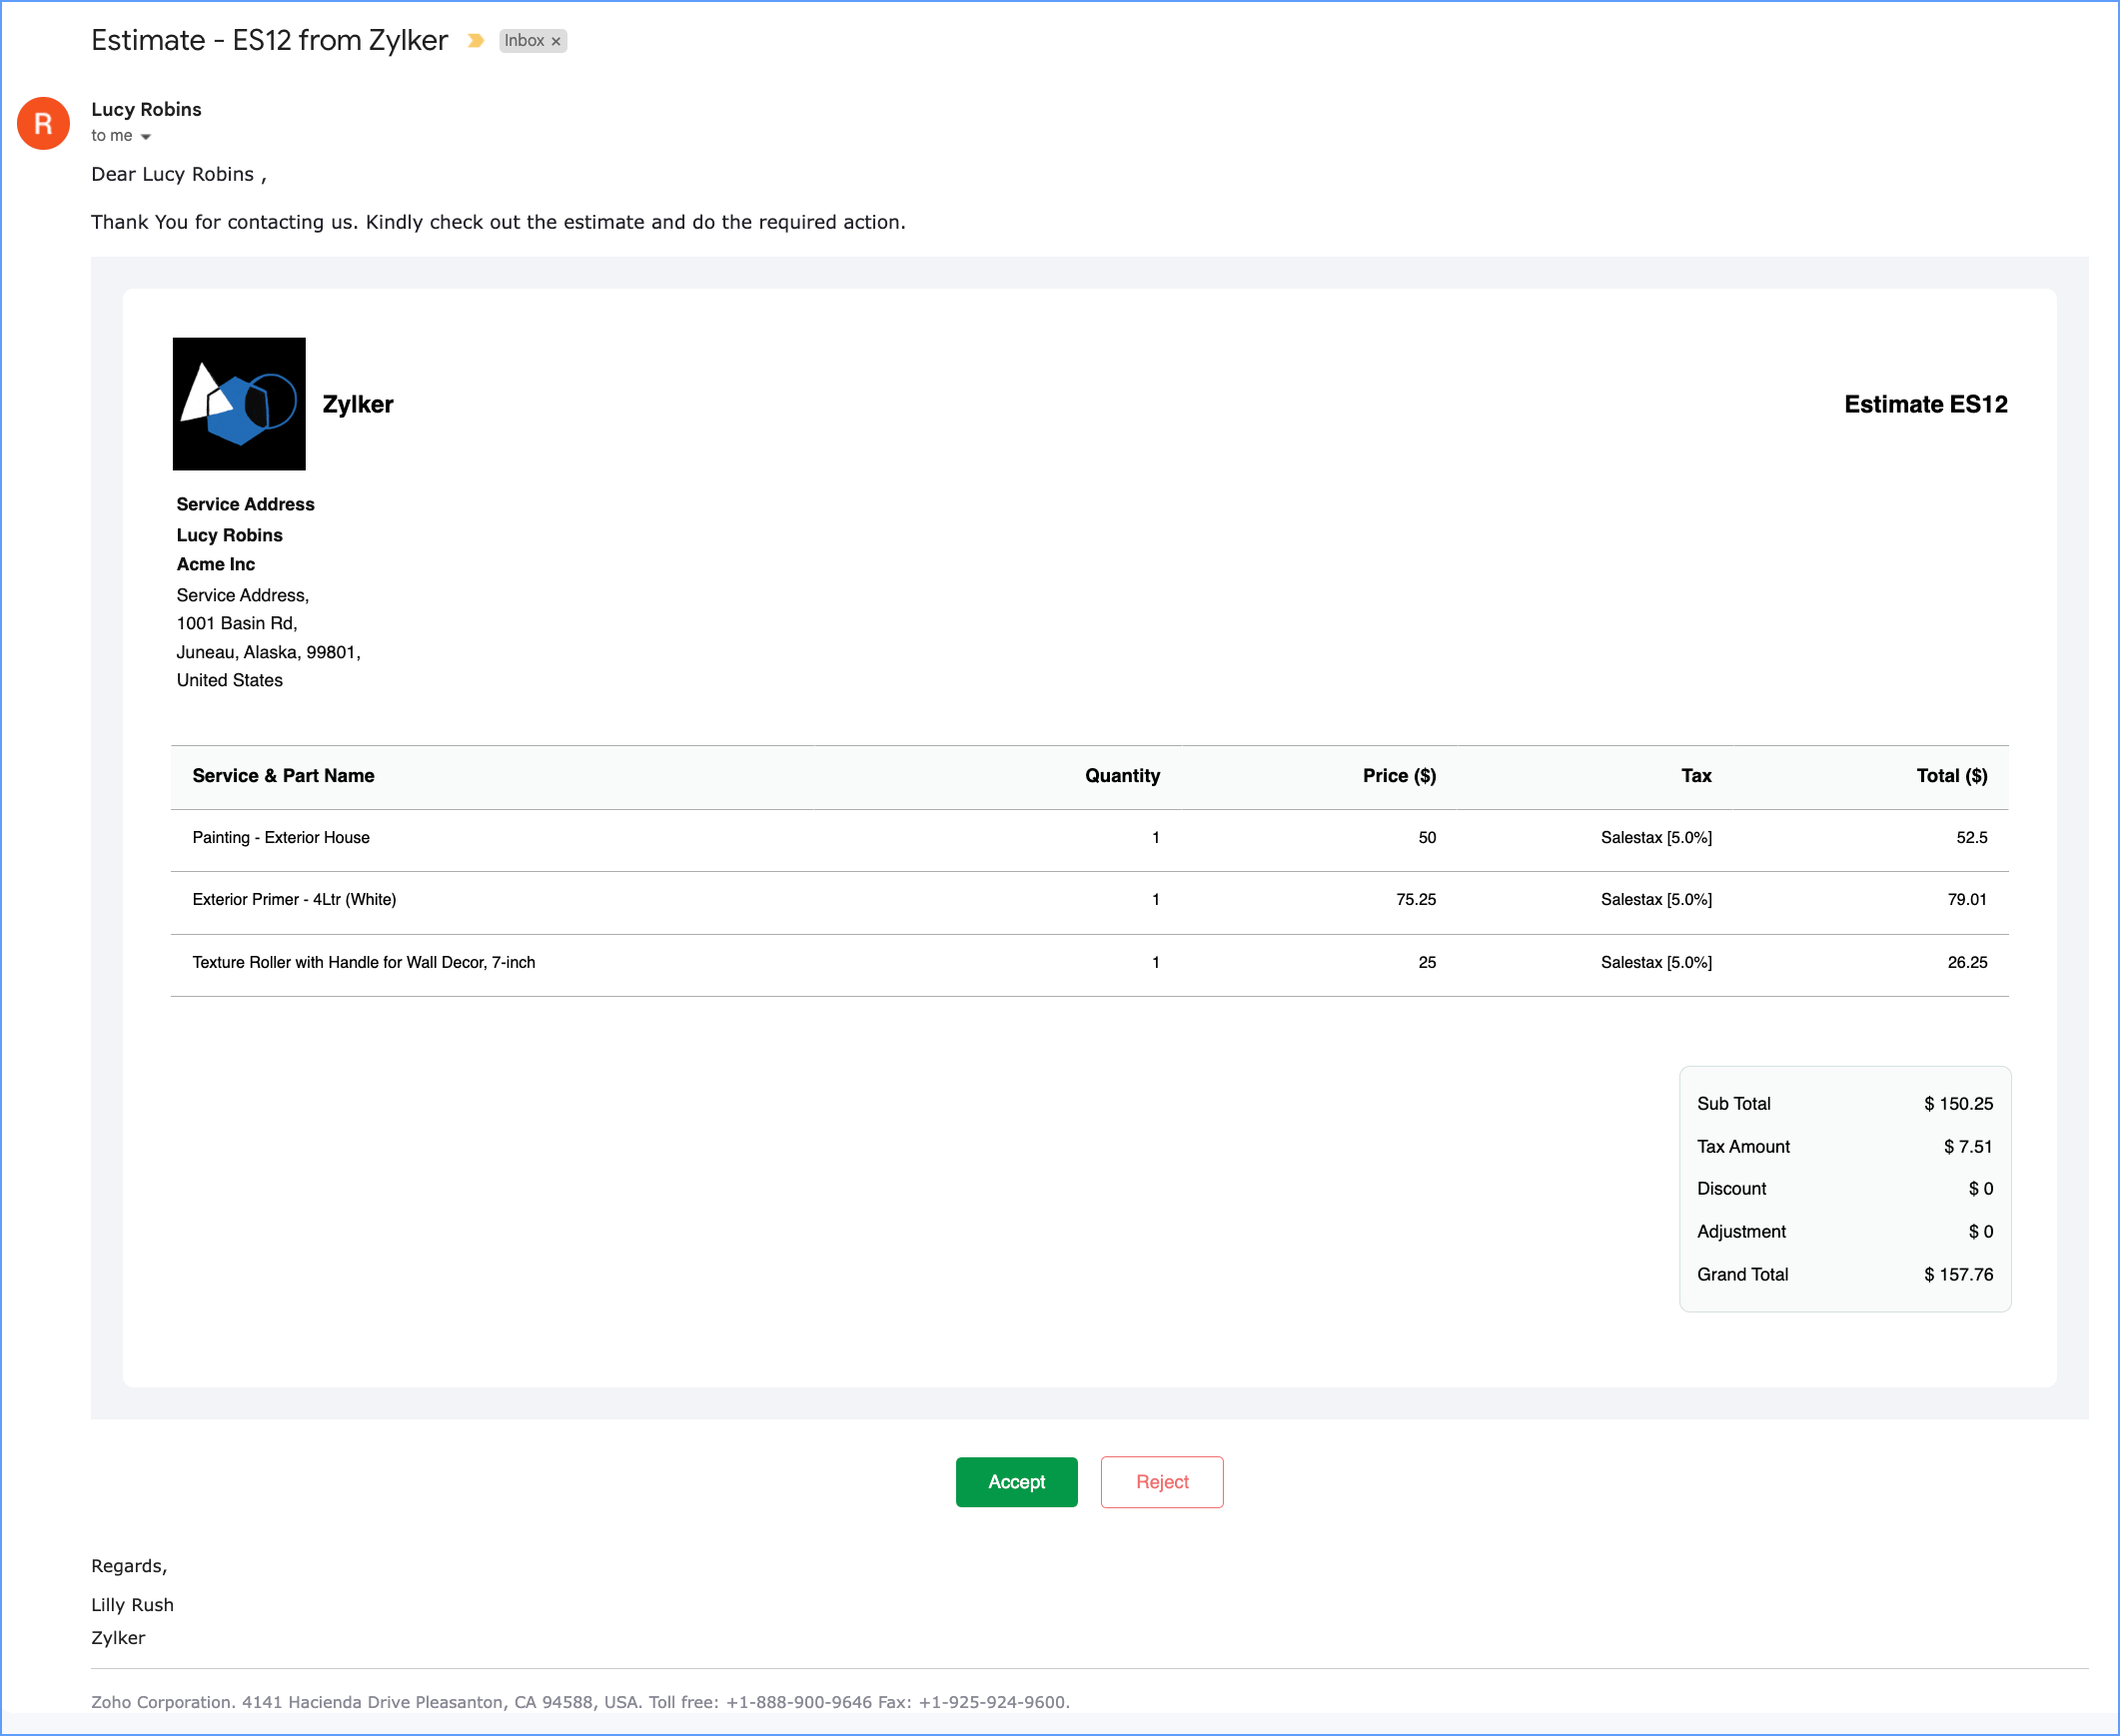Viewport: 2120px width, 1736px height.
Task: Click the Zoho Corporation footer address text
Action: 580,1702
